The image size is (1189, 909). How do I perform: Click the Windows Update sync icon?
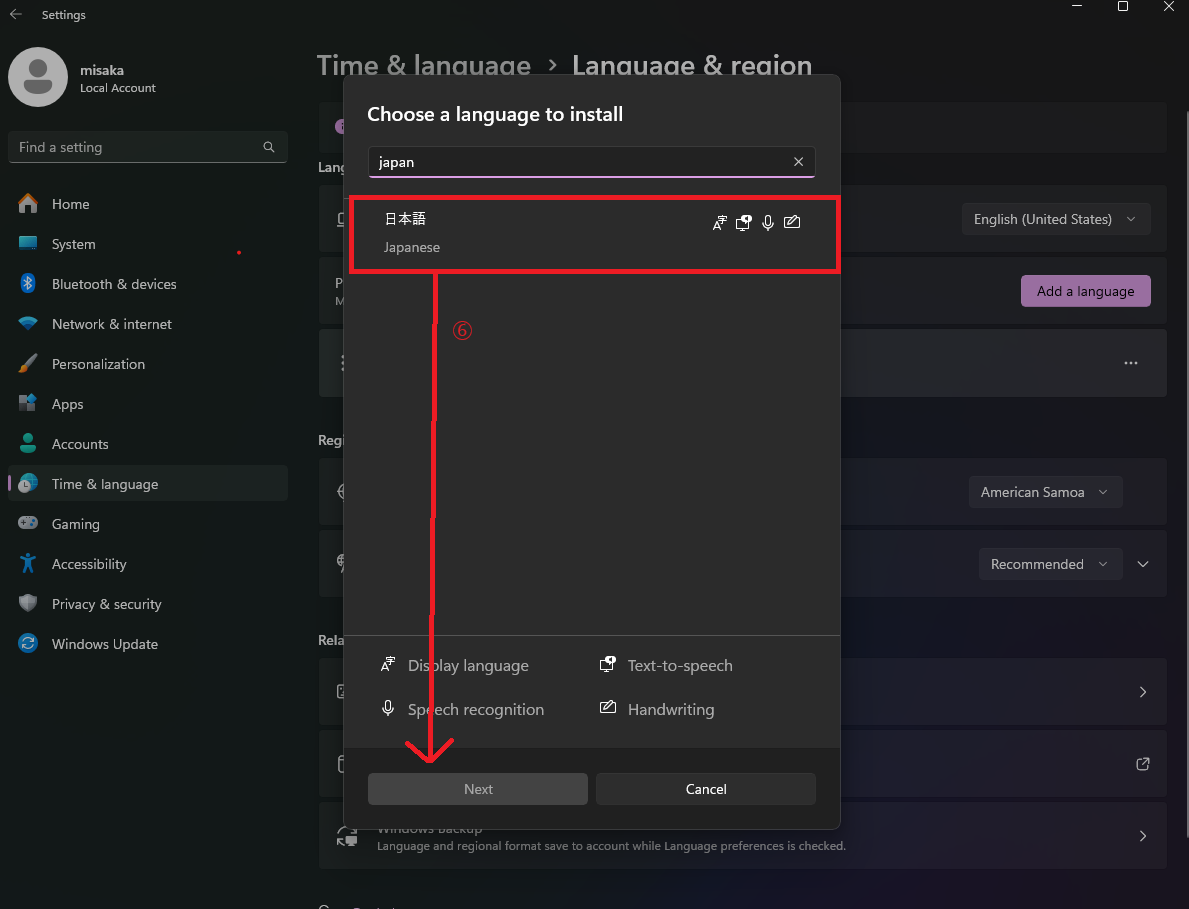point(28,644)
